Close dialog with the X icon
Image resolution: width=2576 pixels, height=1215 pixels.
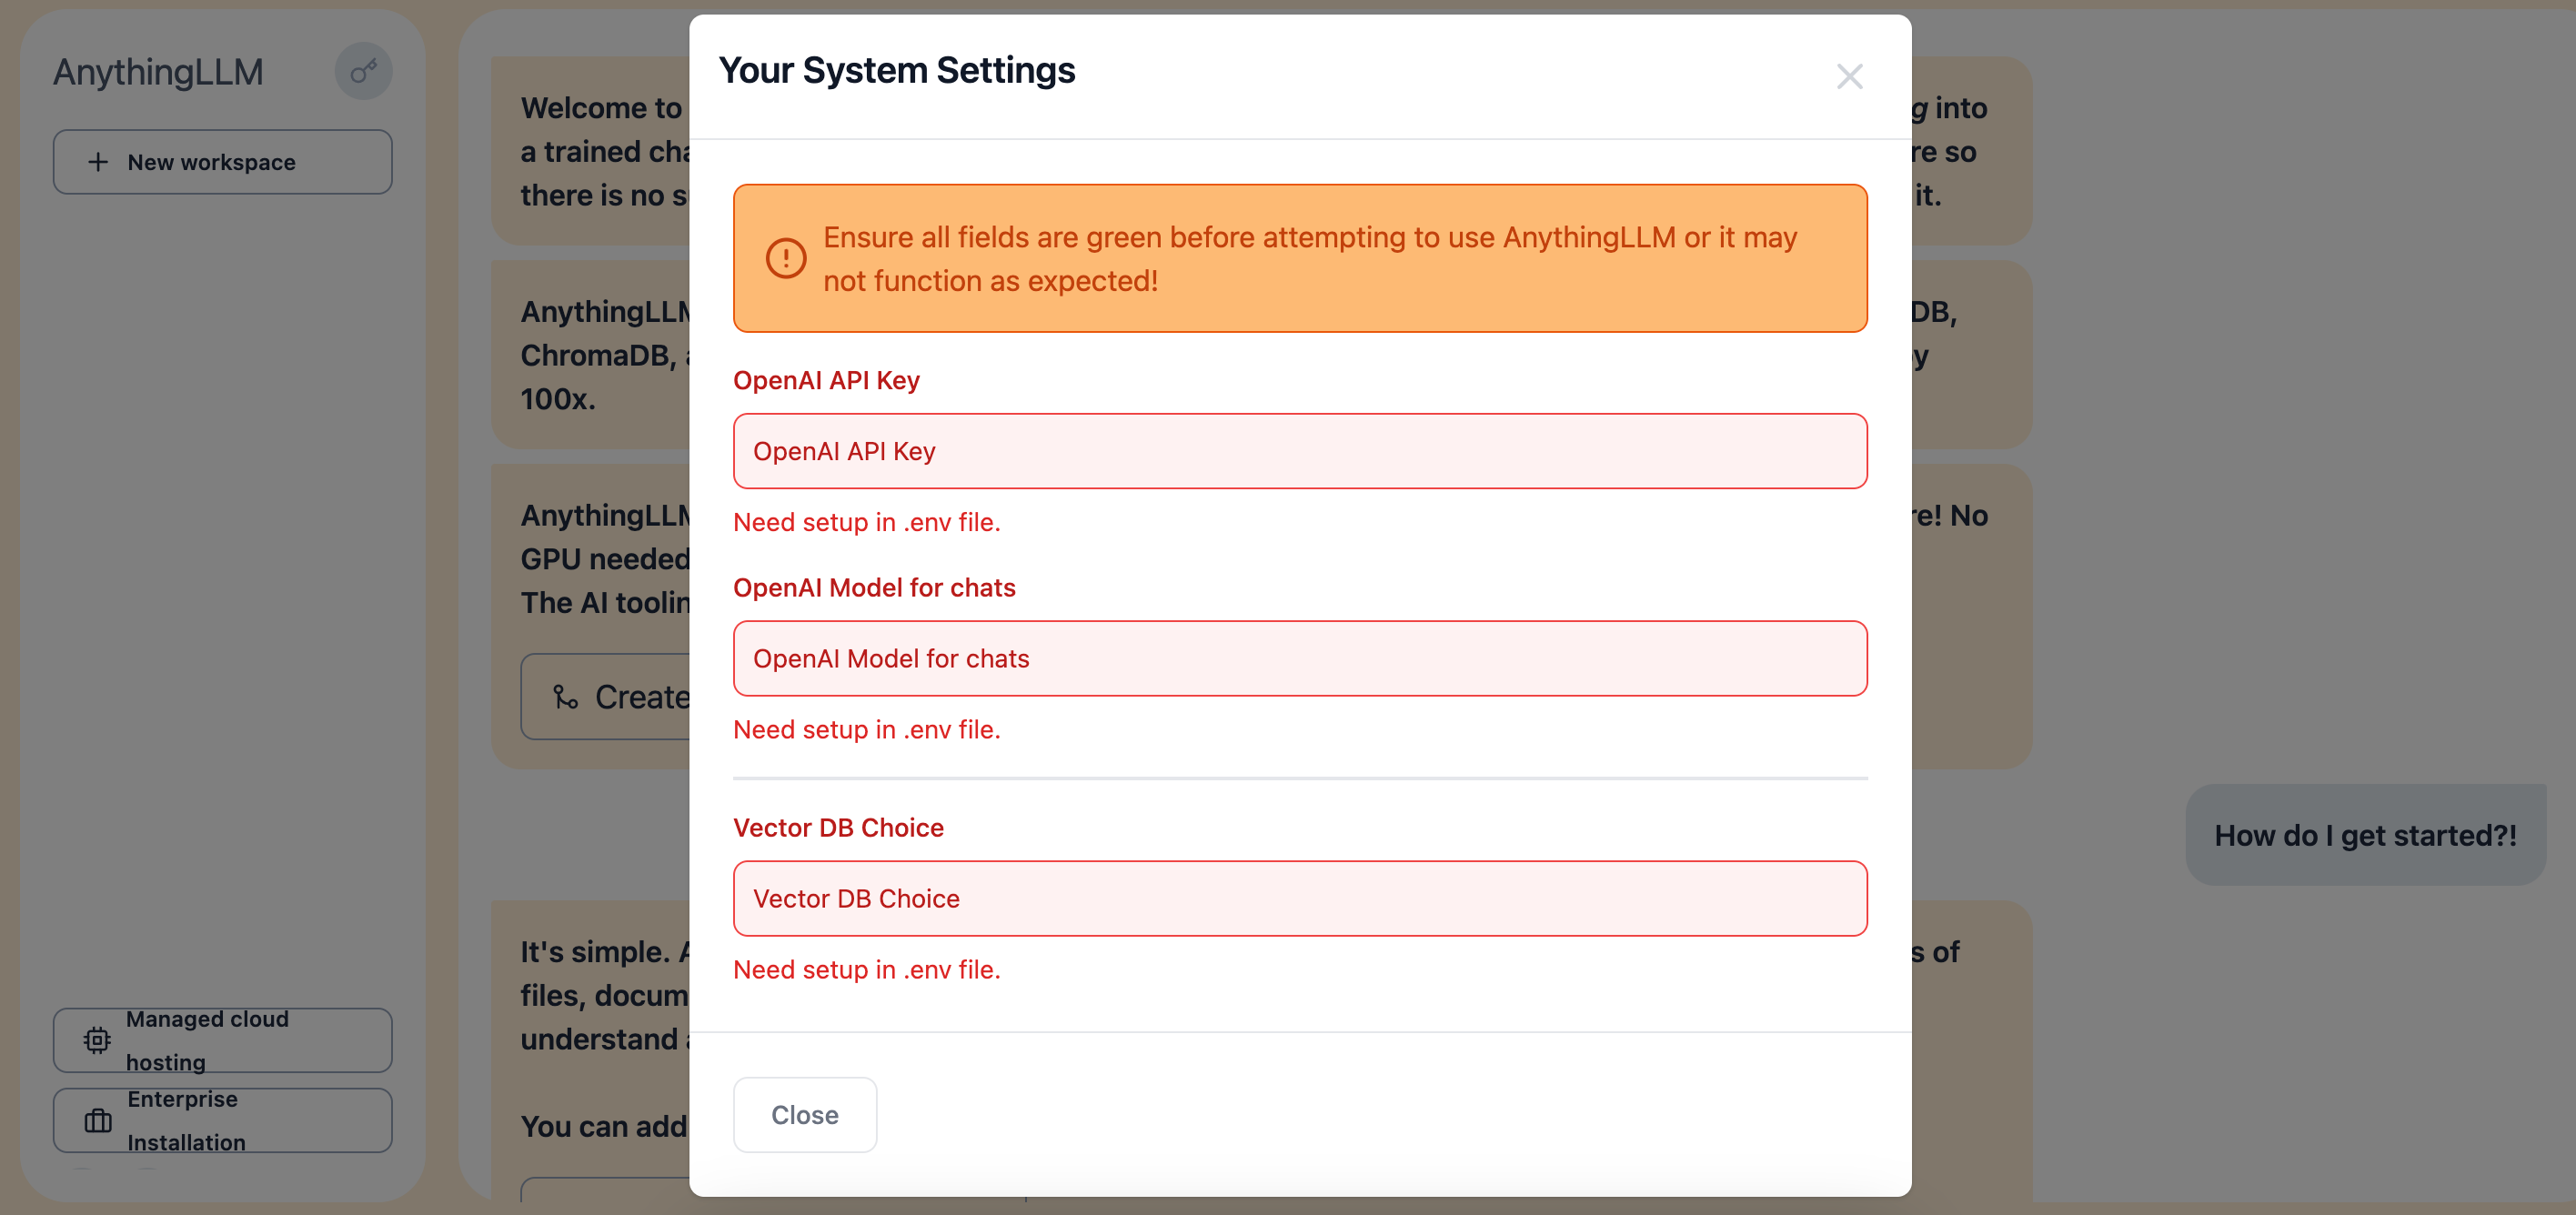pos(1849,77)
